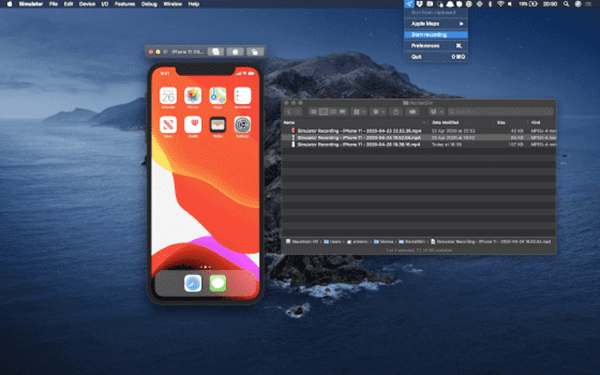Tap the News app icon
This screenshot has width=600, height=375.
[168, 125]
